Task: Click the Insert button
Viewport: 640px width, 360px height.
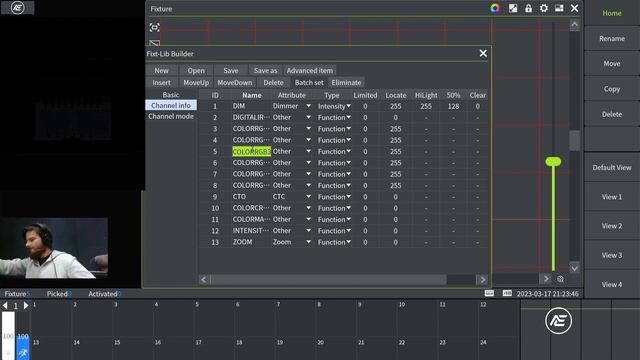Action: 161,82
